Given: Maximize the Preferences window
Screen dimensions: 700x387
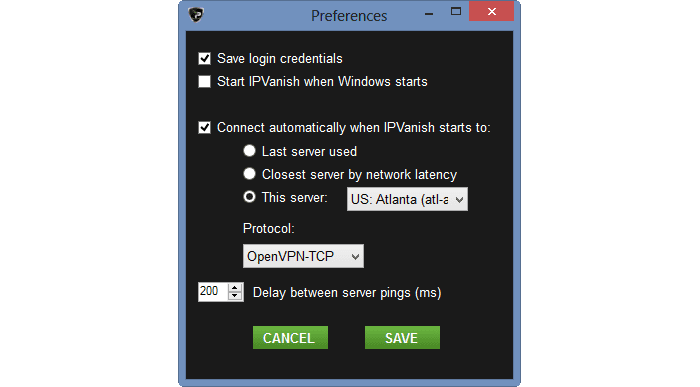Looking at the screenshot, I should pos(456,12).
